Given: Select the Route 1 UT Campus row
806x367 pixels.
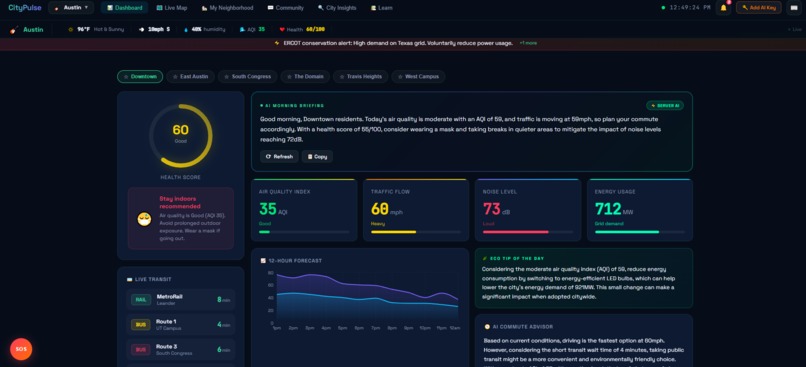Looking at the screenshot, I should pyautogui.click(x=180, y=324).
